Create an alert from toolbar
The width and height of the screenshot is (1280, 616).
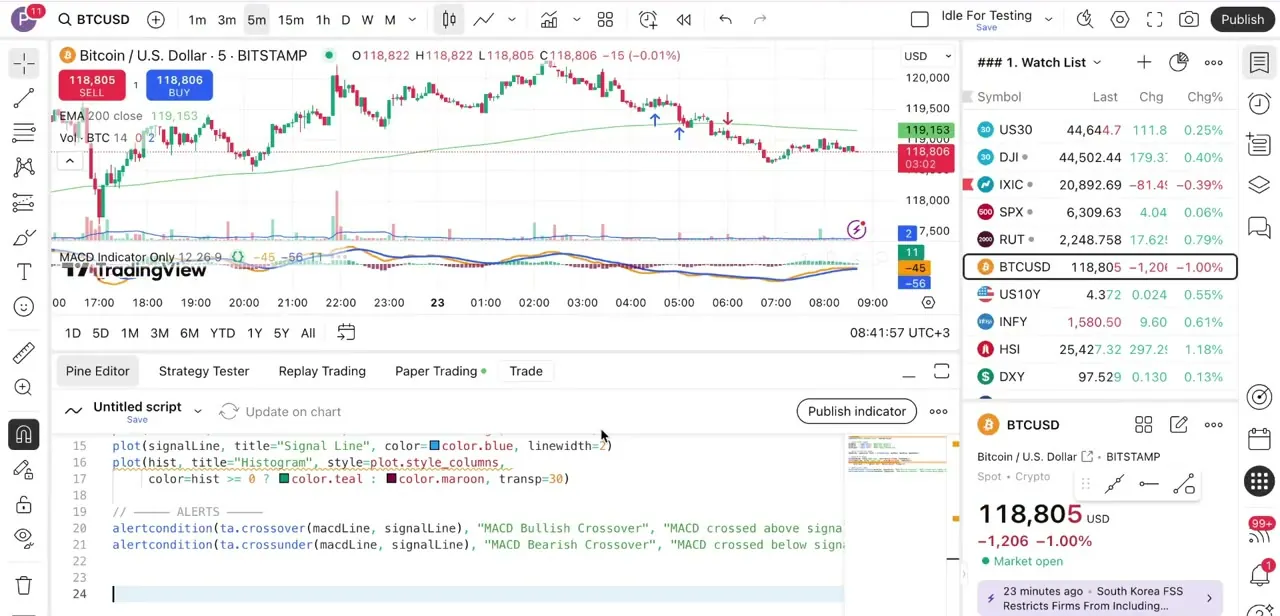click(648, 19)
